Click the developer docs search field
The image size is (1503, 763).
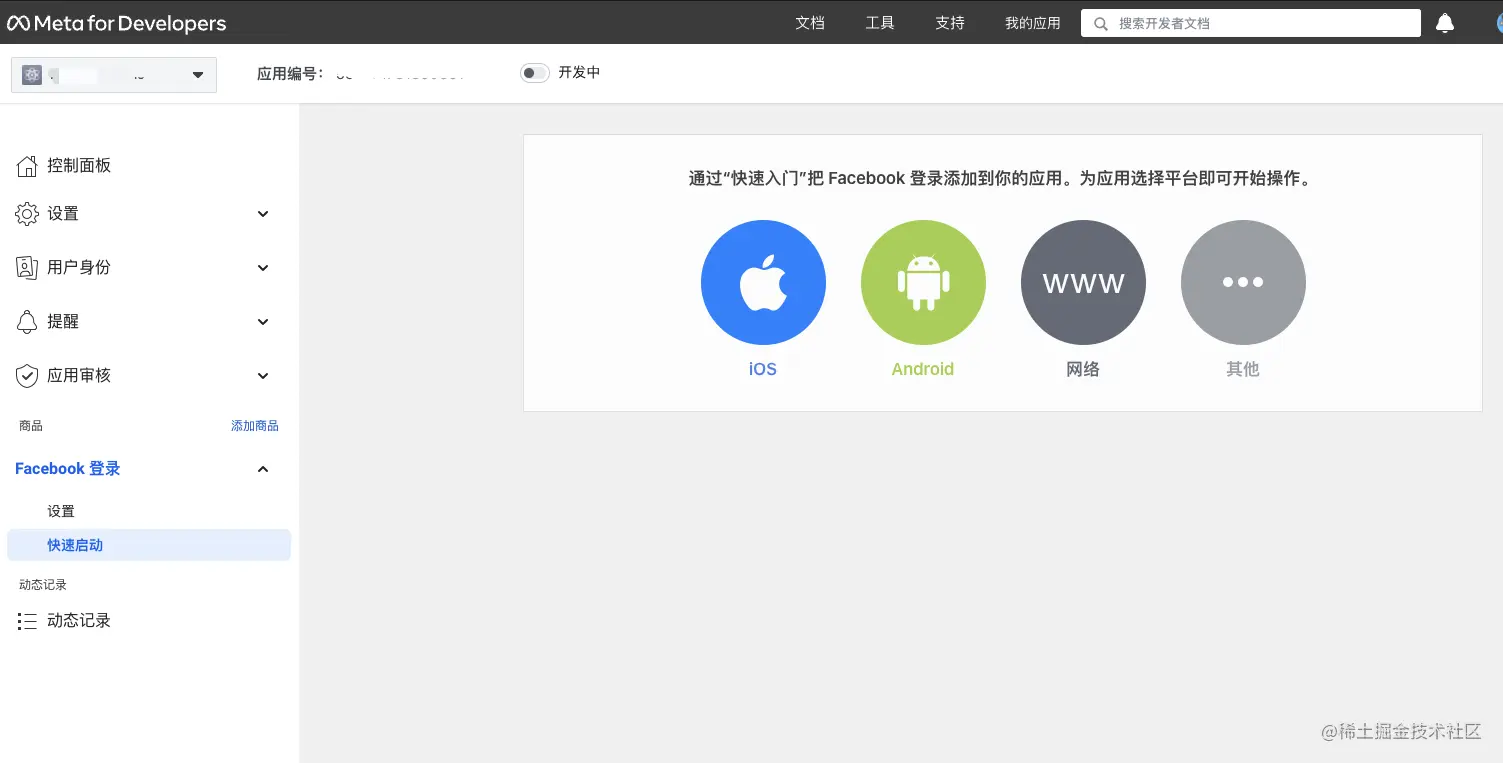(1250, 22)
